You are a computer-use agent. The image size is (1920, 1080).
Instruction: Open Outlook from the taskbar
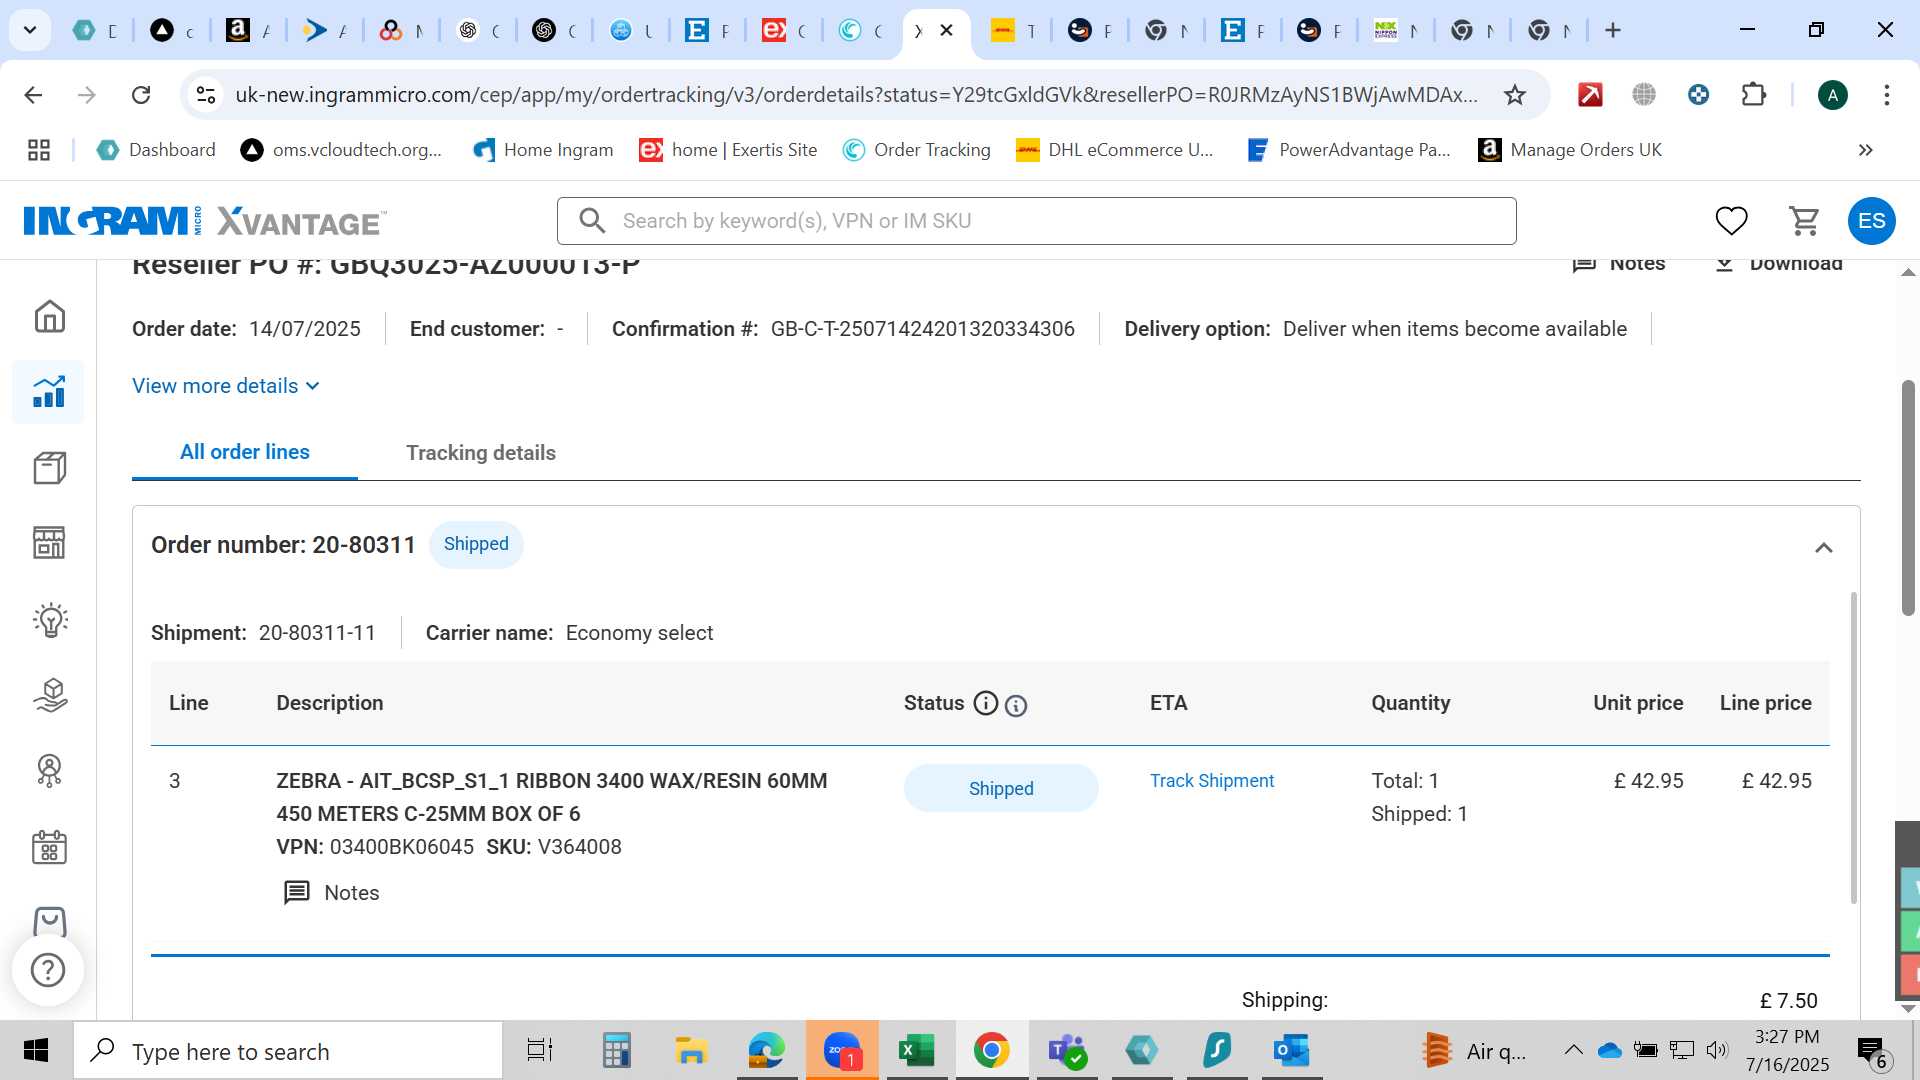click(x=1291, y=1050)
